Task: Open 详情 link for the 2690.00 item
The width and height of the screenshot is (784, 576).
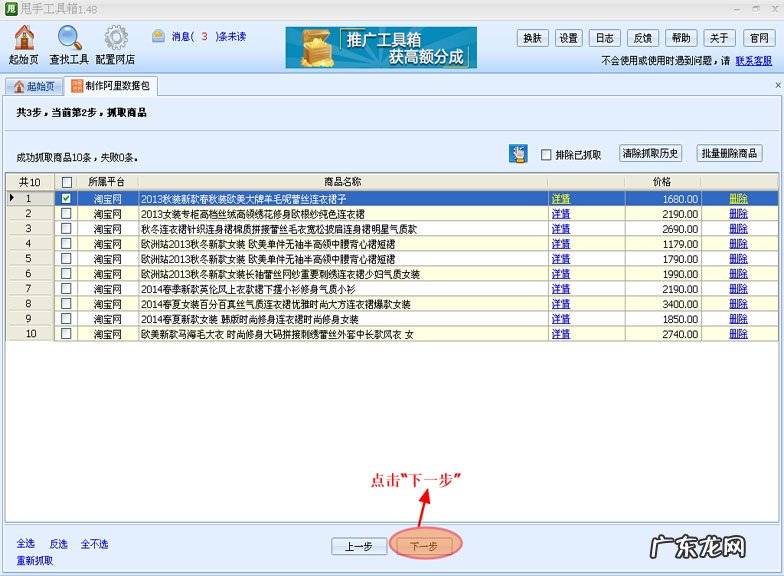Action: 561,229
